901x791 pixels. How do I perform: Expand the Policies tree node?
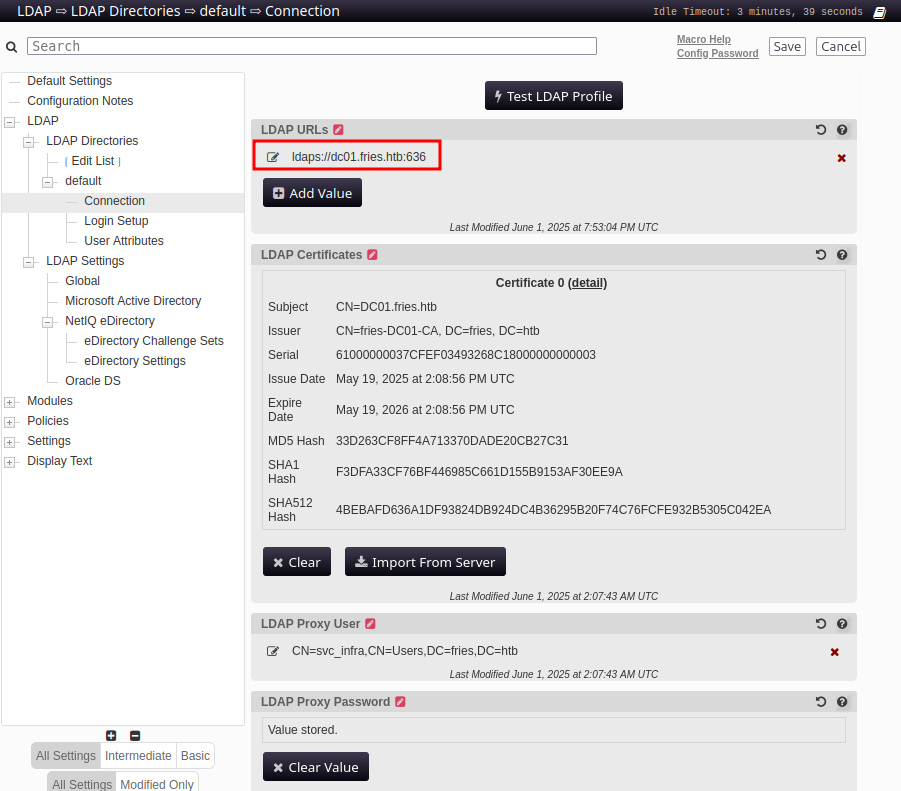coord(10,422)
